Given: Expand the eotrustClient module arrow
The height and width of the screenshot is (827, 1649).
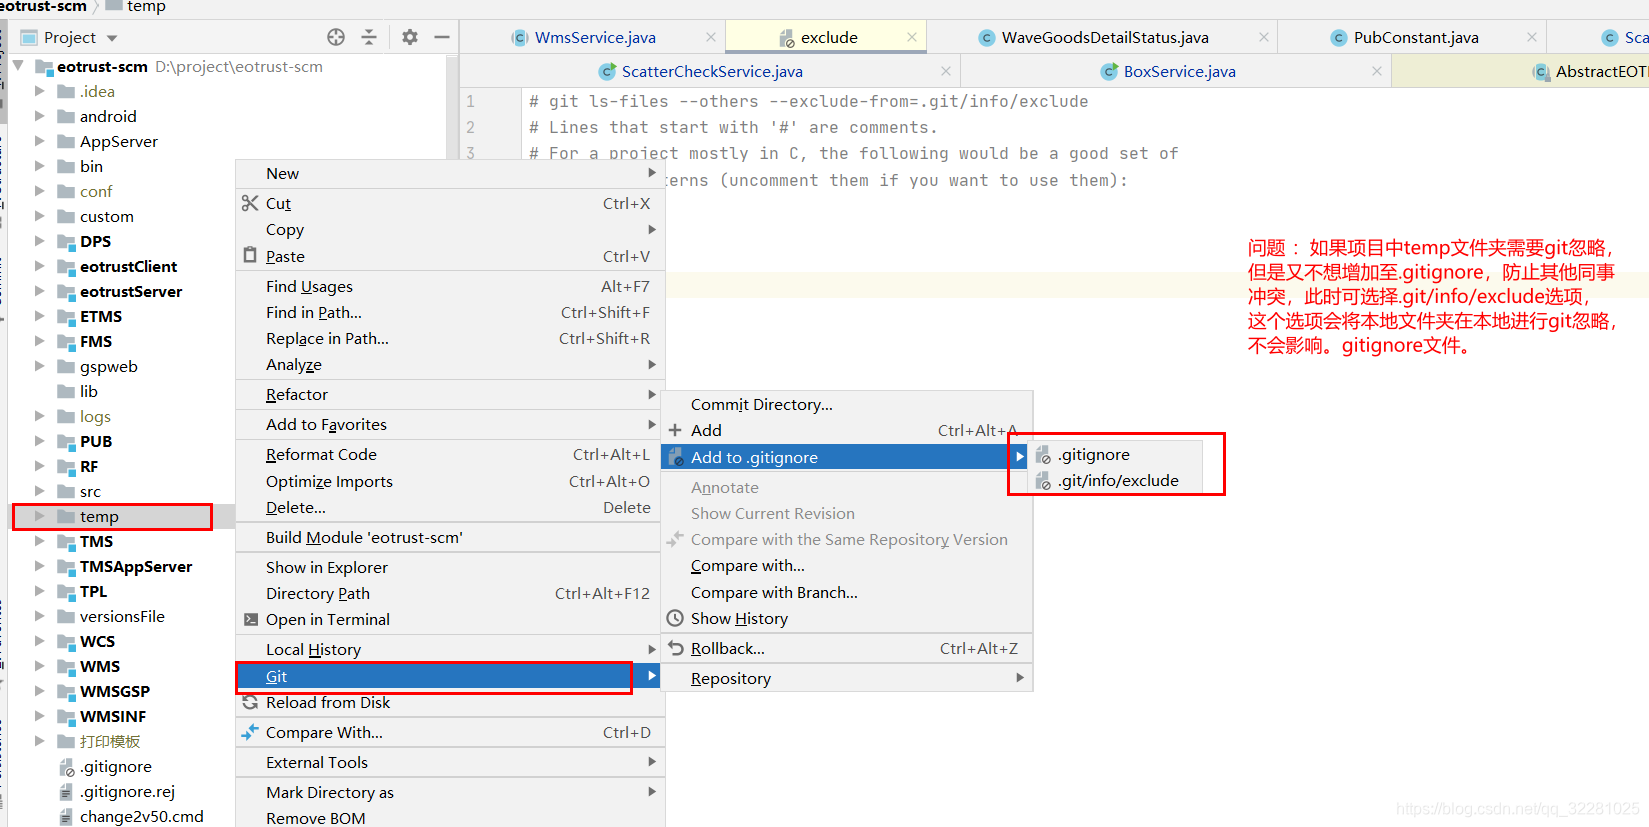Looking at the screenshot, I should click(x=40, y=266).
